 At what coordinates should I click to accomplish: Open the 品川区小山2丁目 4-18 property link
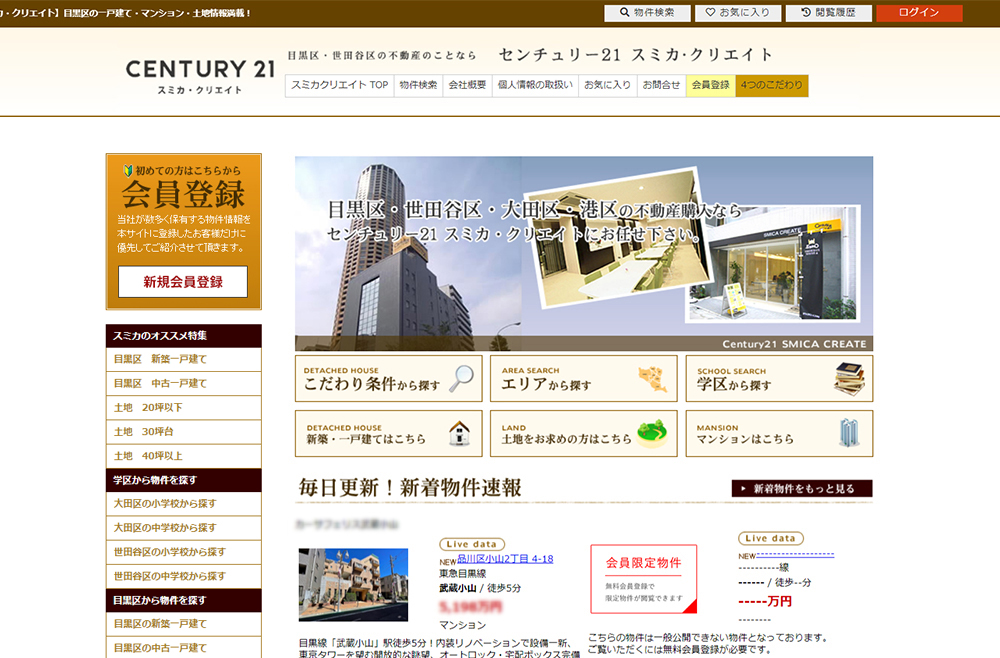tap(505, 559)
